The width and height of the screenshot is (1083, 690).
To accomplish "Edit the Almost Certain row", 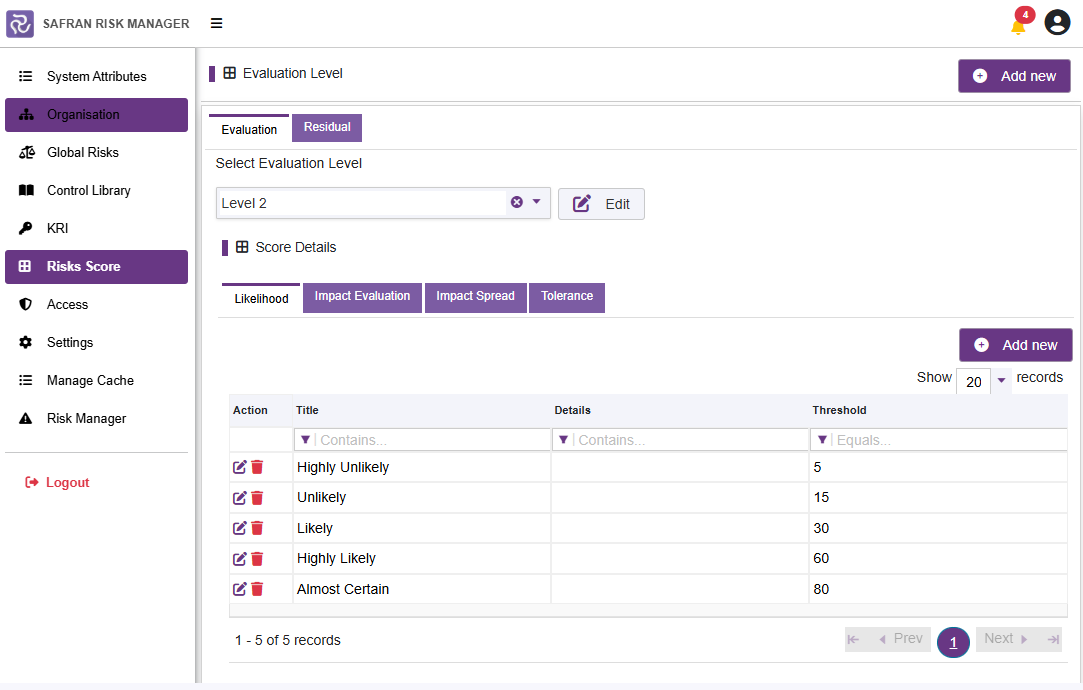I will click(240, 589).
